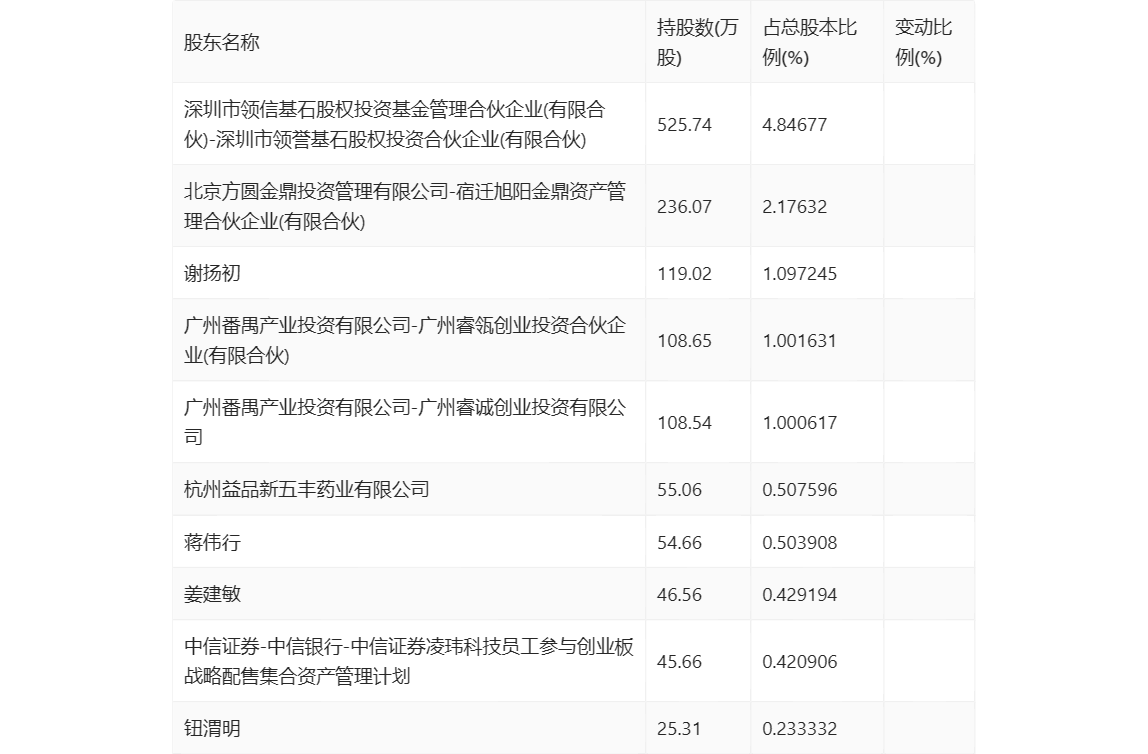Select the 525.74 holdings value
The height and width of the screenshot is (754, 1148).
point(685,124)
